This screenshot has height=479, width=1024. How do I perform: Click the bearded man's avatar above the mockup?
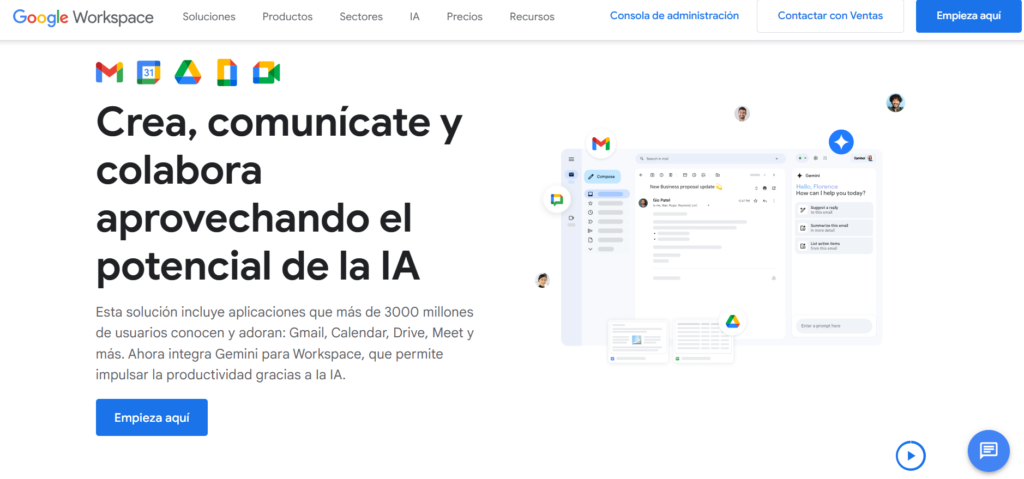pyautogui.click(x=742, y=114)
